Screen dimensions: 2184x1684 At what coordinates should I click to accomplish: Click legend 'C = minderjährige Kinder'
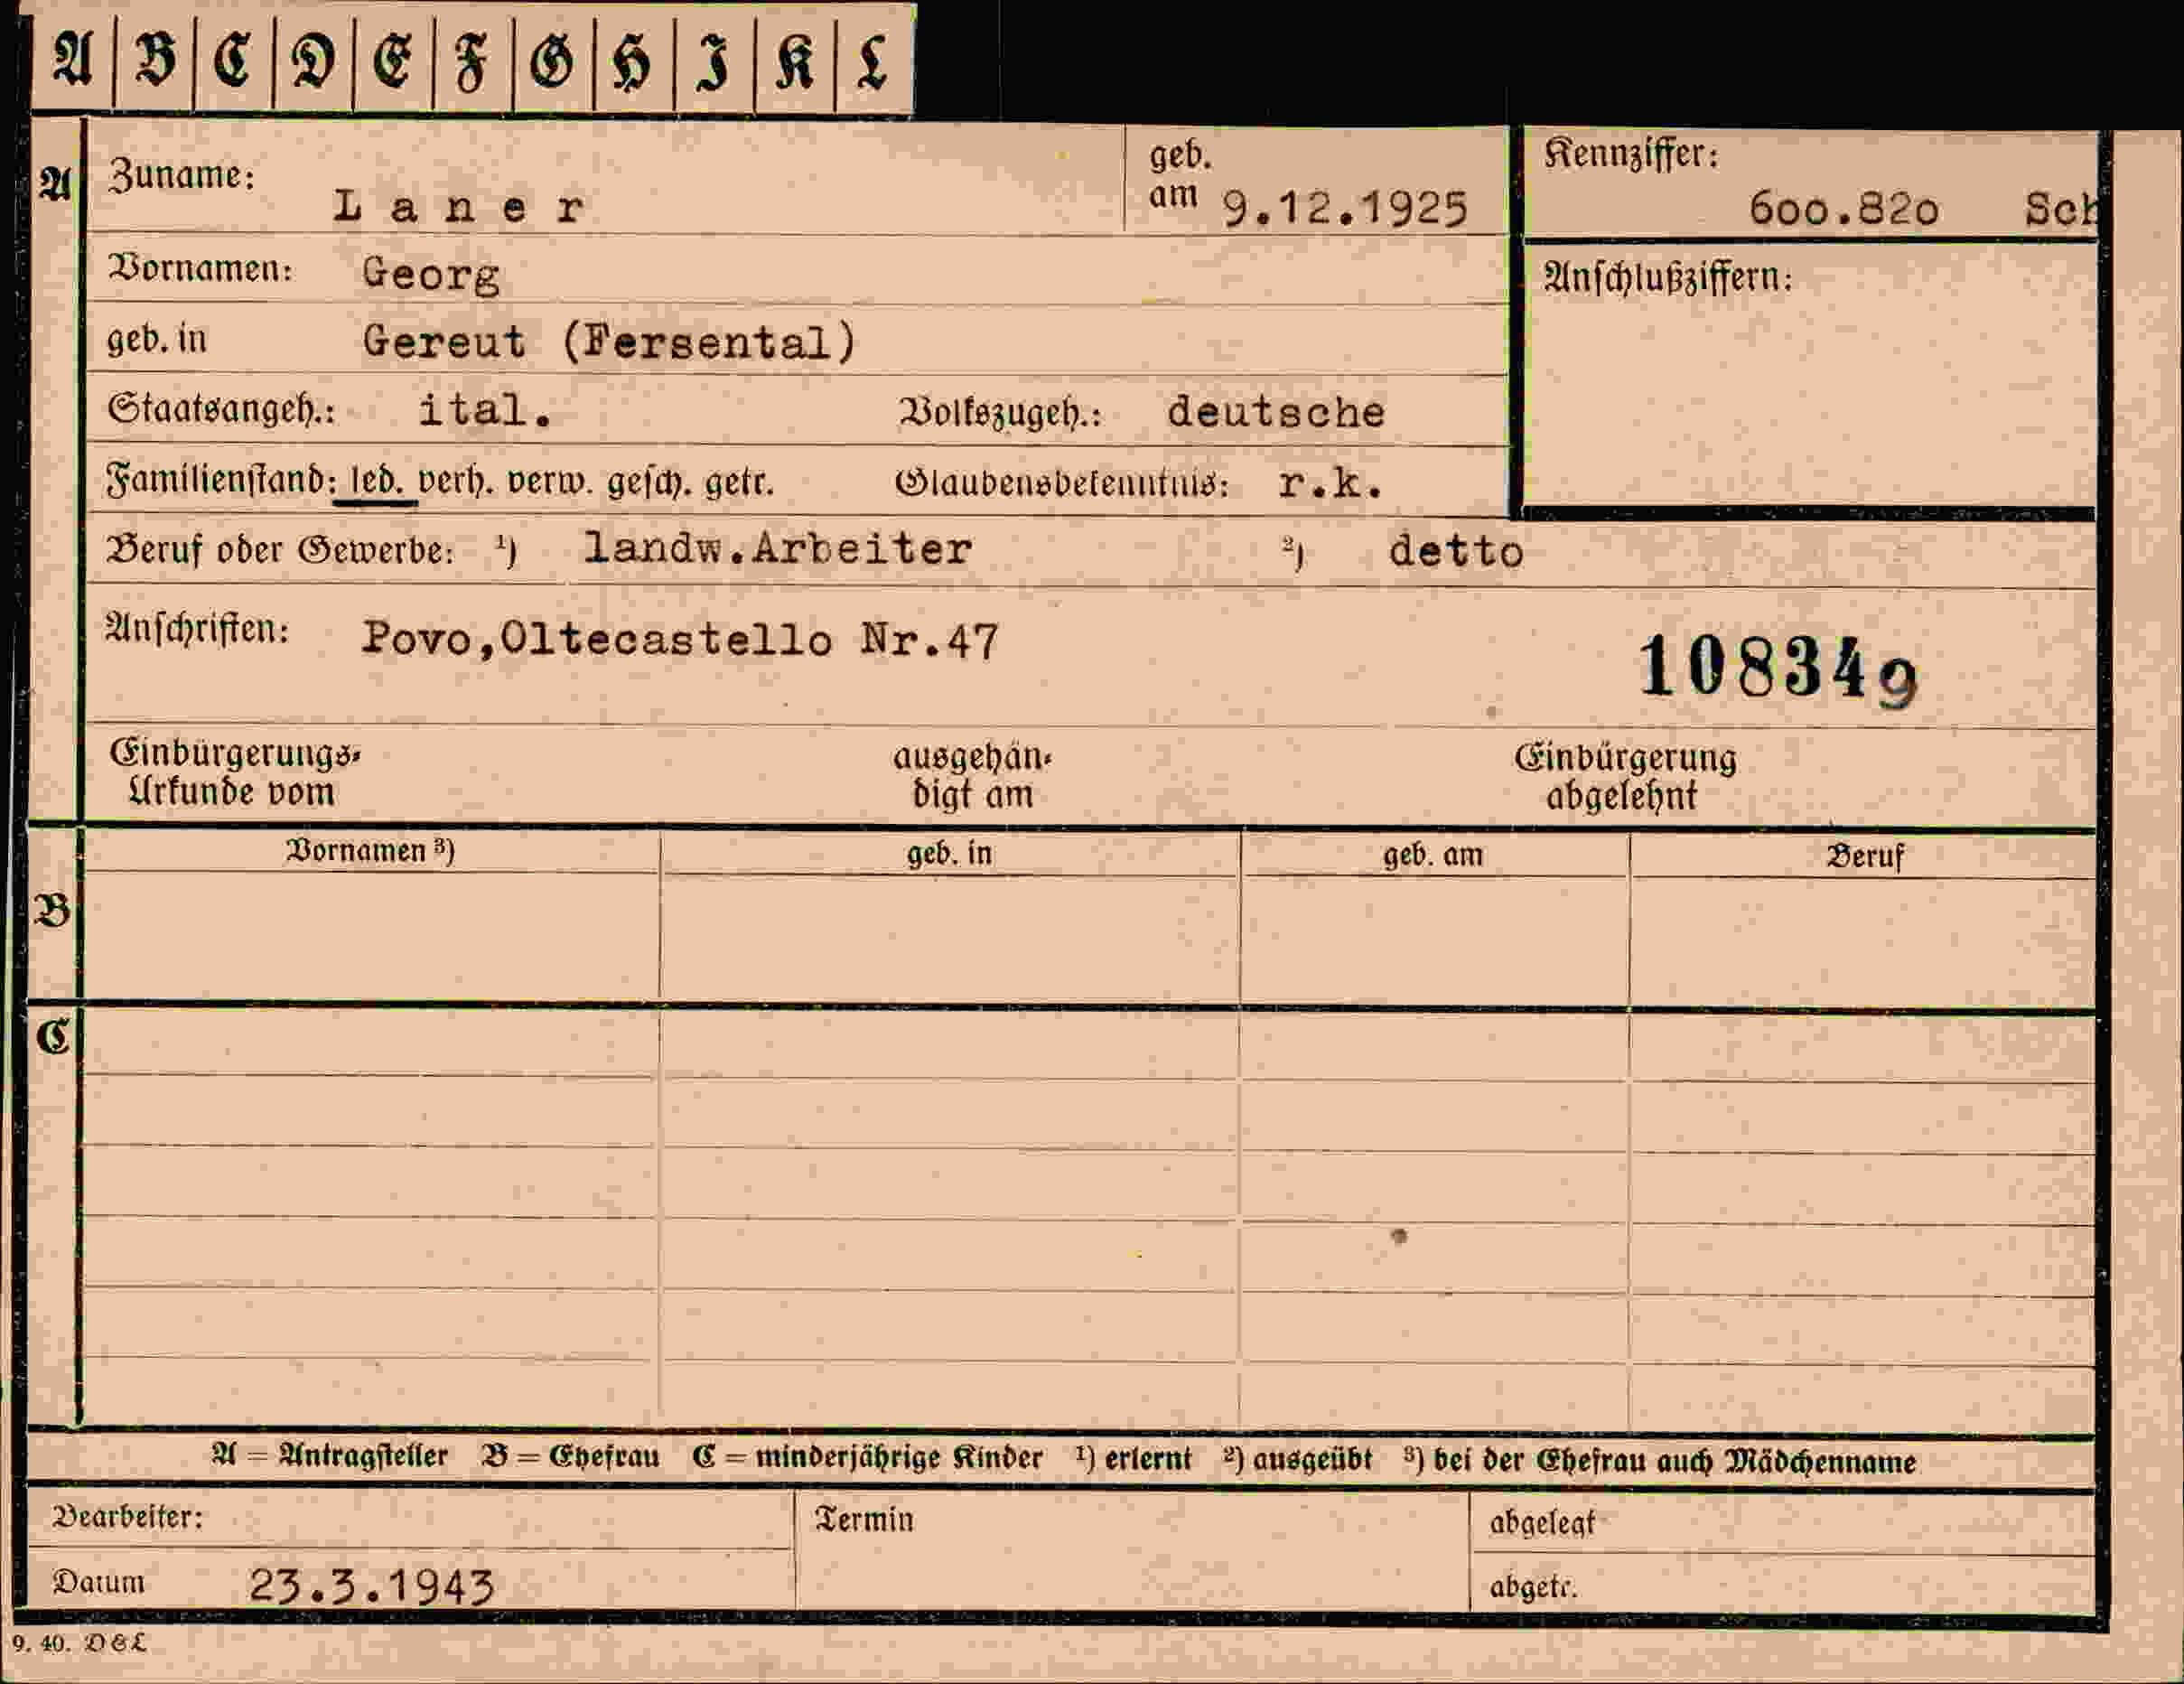coord(867,1458)
